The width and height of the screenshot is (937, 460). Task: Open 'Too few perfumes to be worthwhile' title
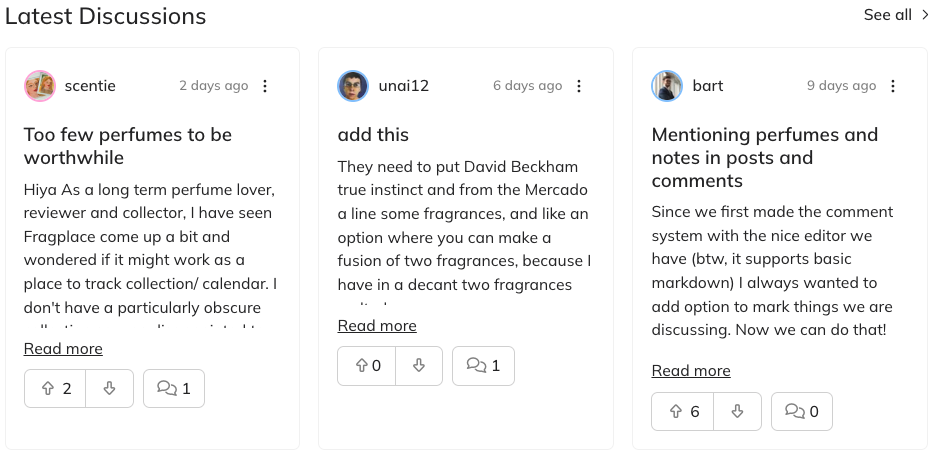[x=128, y=146]
